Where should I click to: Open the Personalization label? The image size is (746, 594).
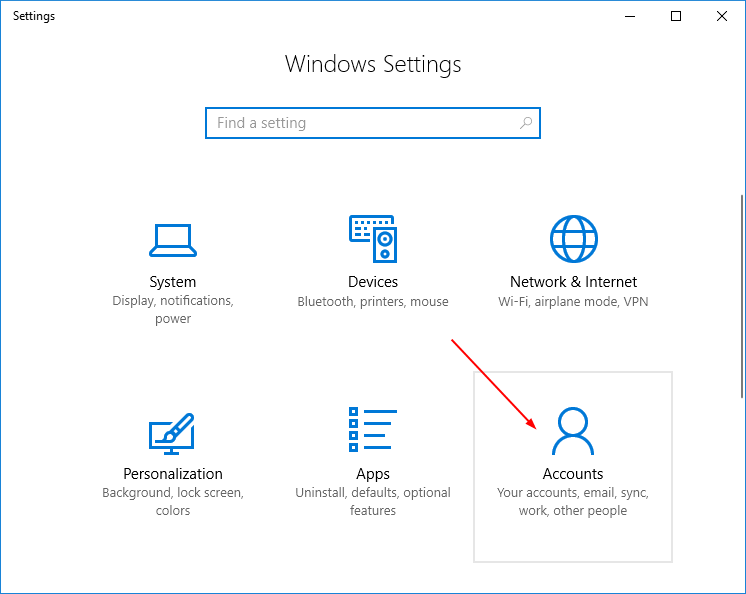click(173, 474)
